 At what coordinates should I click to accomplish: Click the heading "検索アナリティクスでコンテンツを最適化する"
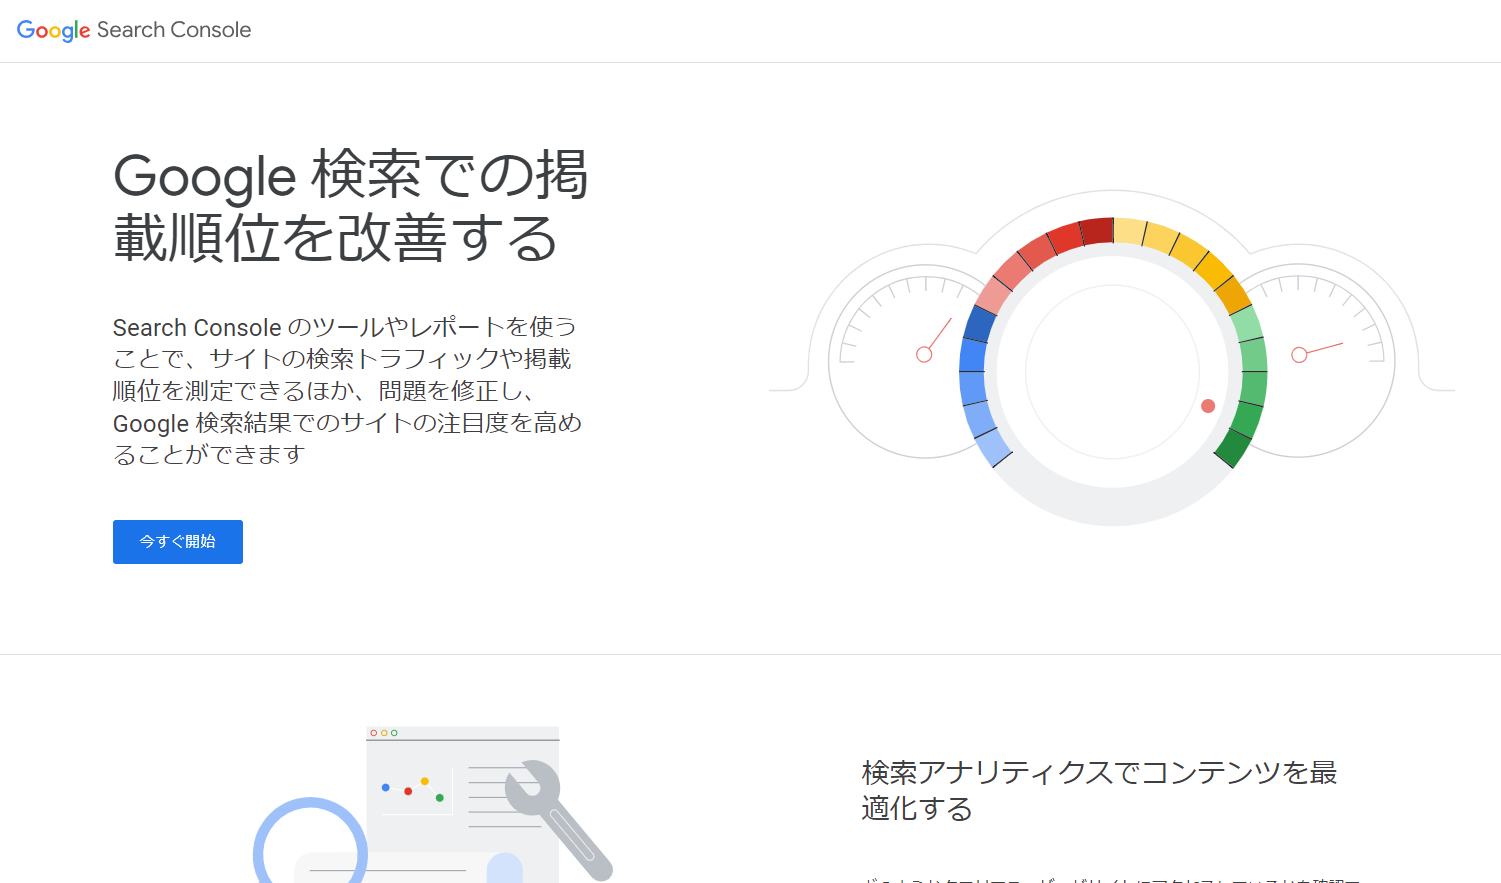(x=1099, y=790)
